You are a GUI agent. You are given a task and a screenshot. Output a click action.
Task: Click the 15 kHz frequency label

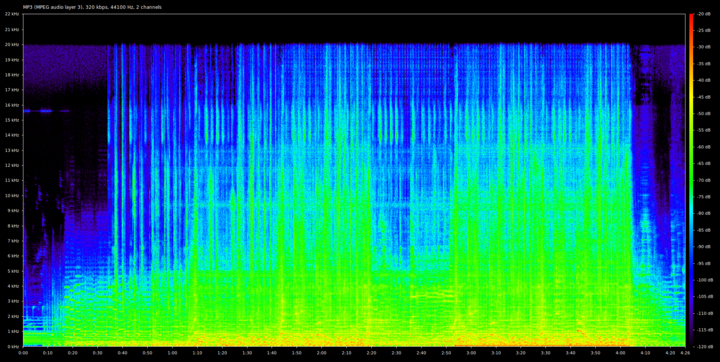coord(11,120)
